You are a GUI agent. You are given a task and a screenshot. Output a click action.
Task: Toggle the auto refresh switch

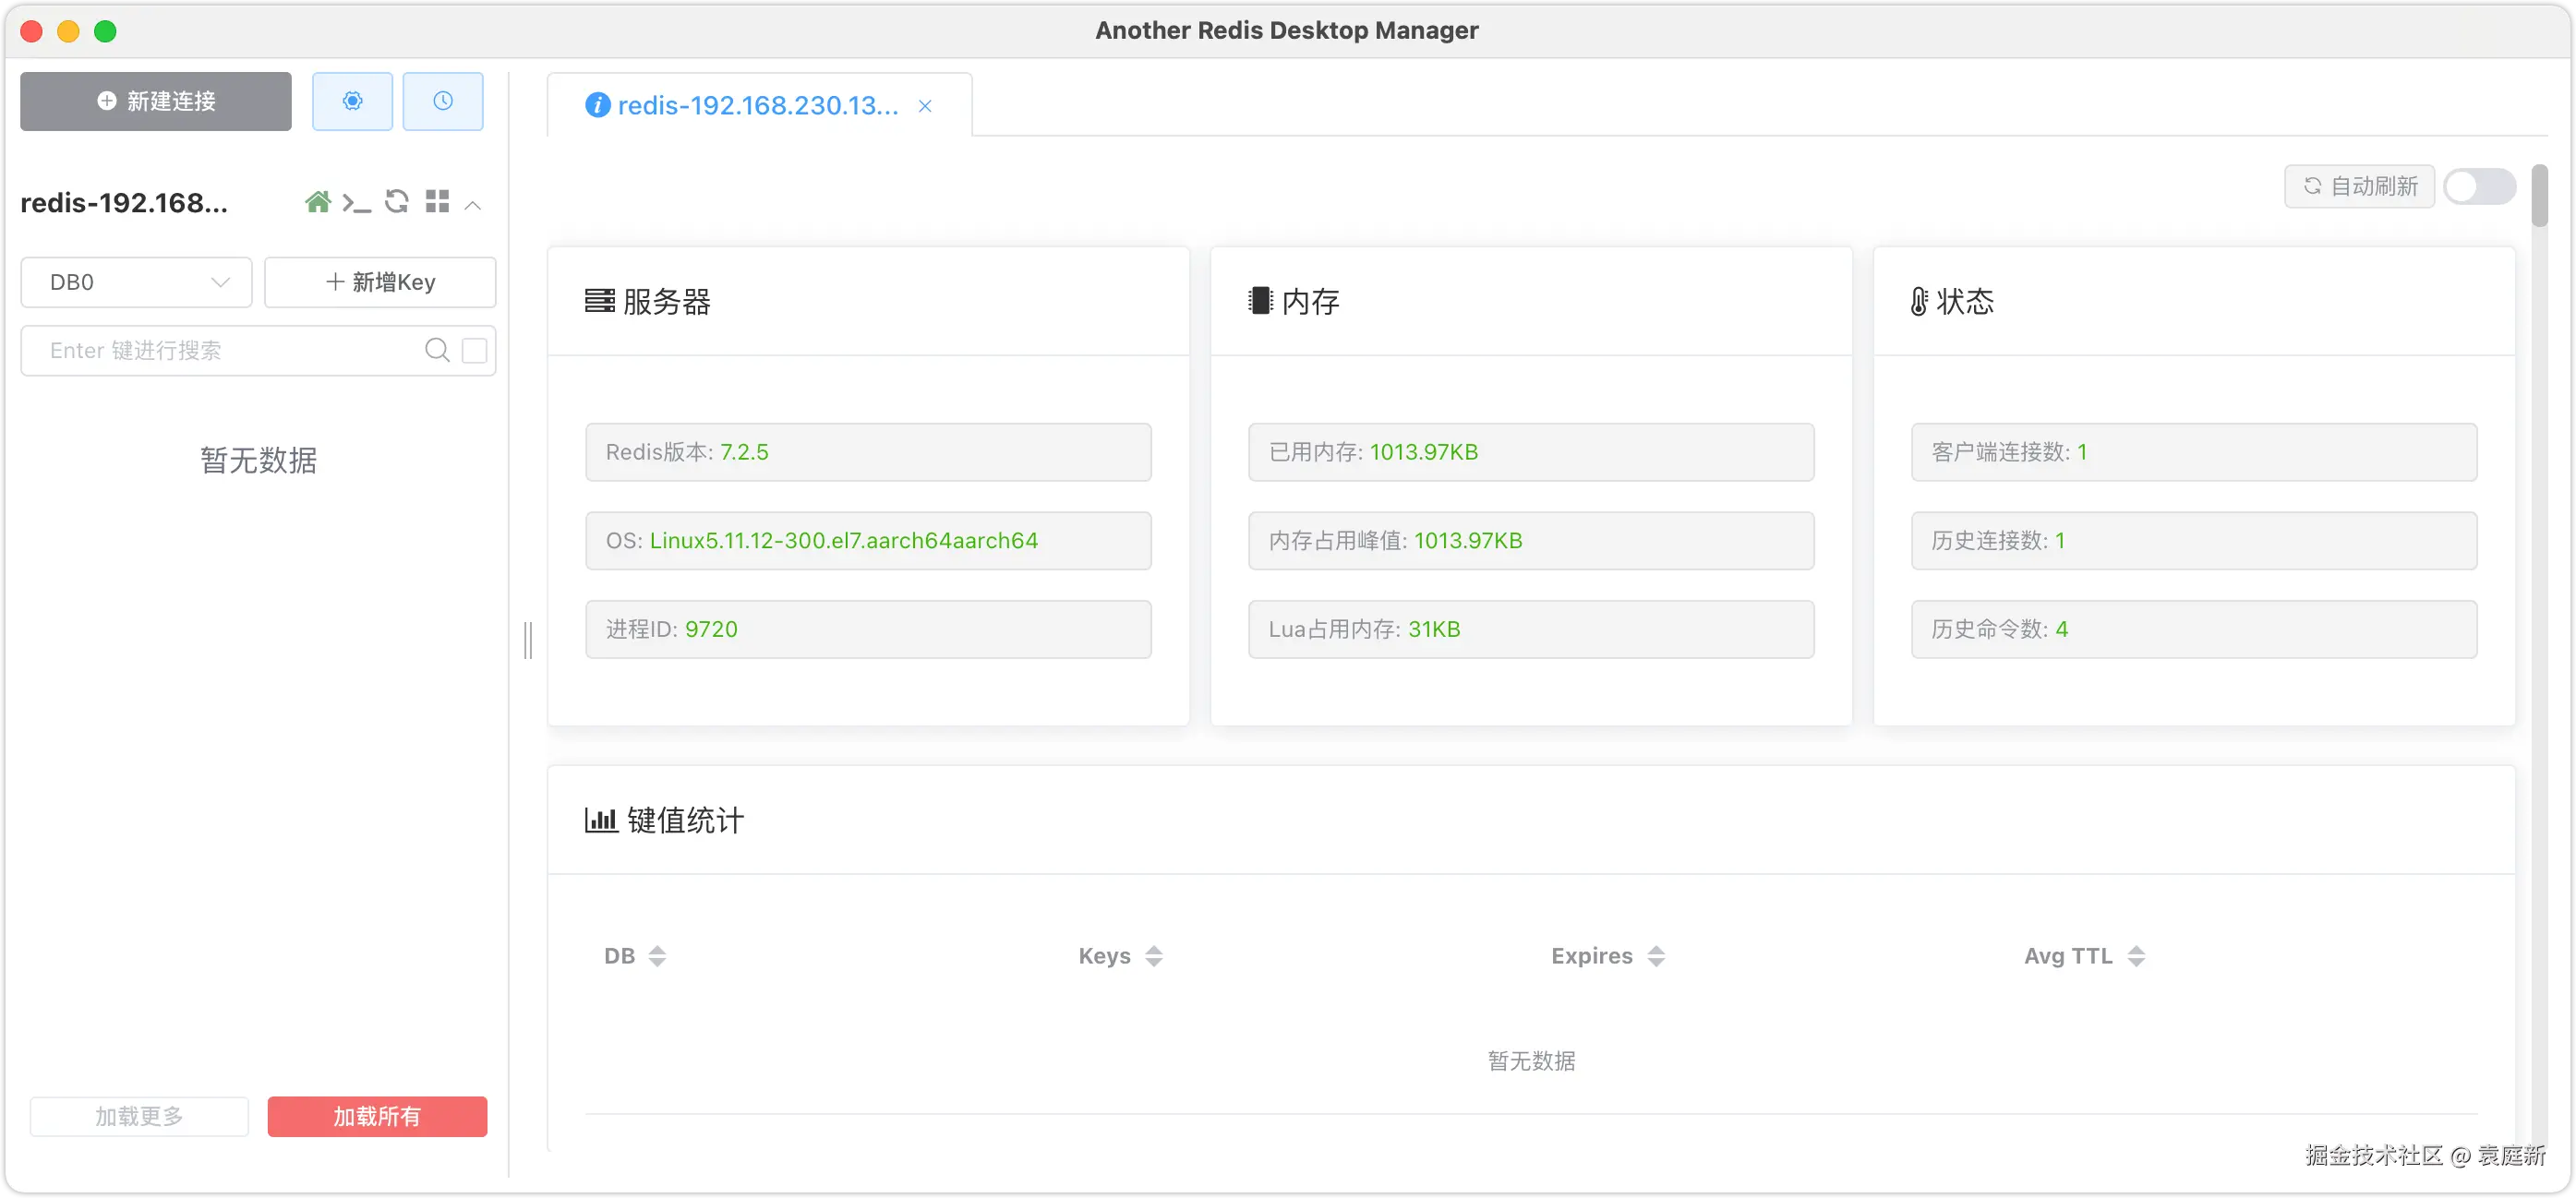click(x=2479, y=187)
